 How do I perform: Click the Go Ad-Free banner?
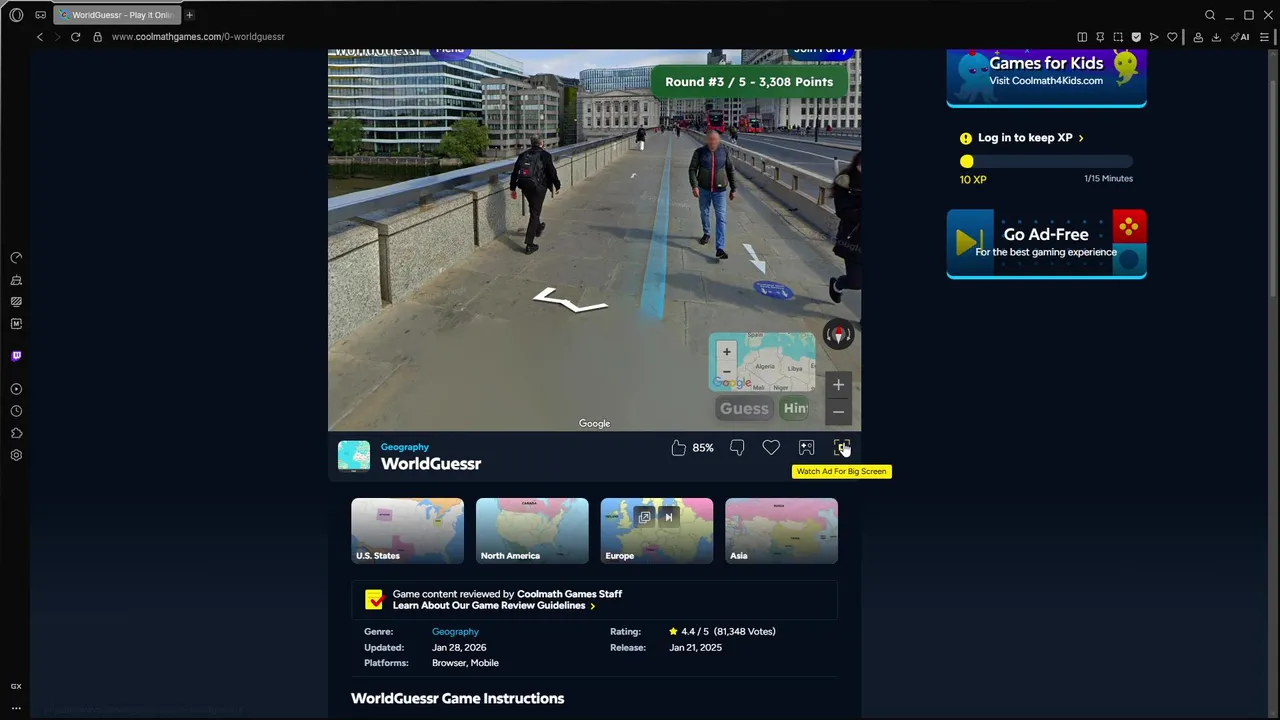1046,243
